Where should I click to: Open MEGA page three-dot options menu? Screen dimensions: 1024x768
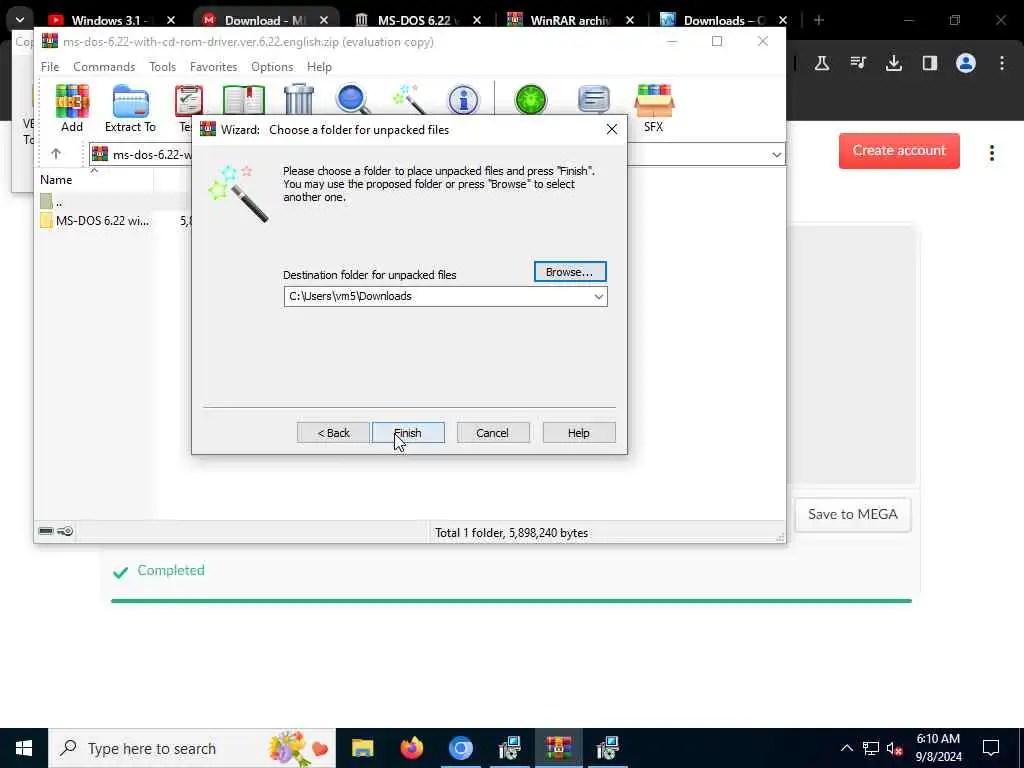point(991,153)
